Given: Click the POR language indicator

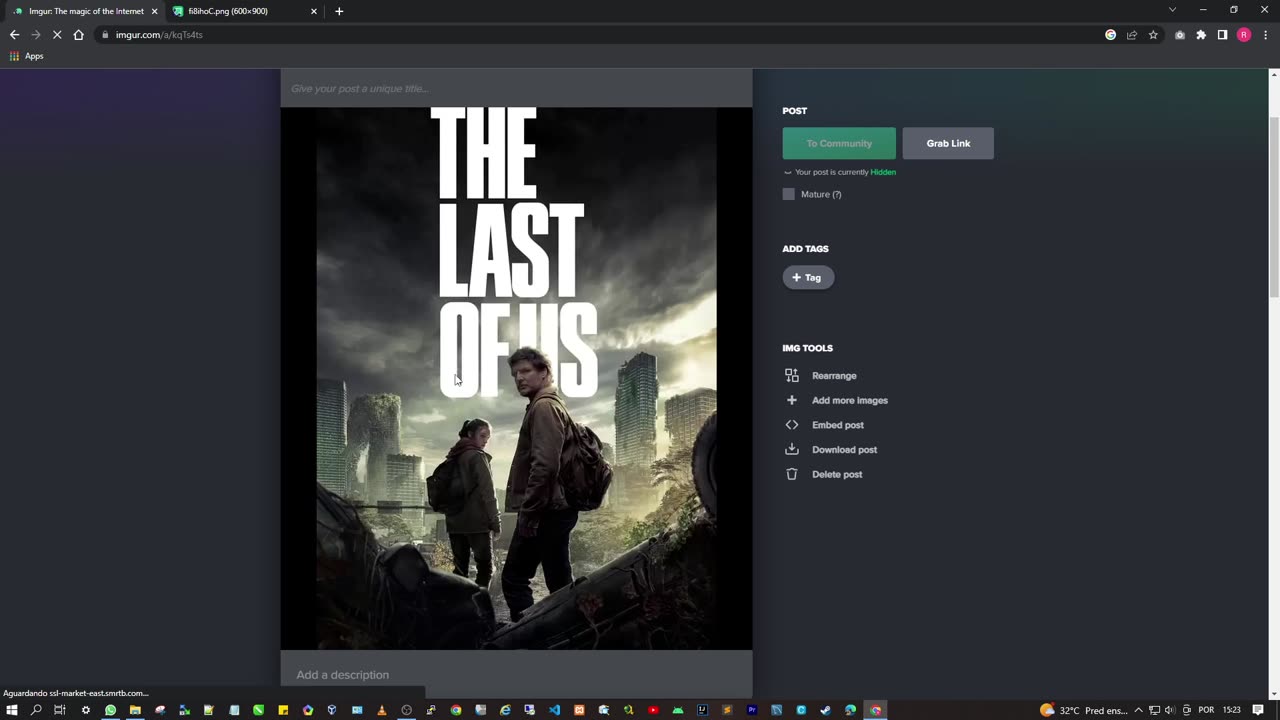Looking at the screenshot, I should [x=1206, y=710].
